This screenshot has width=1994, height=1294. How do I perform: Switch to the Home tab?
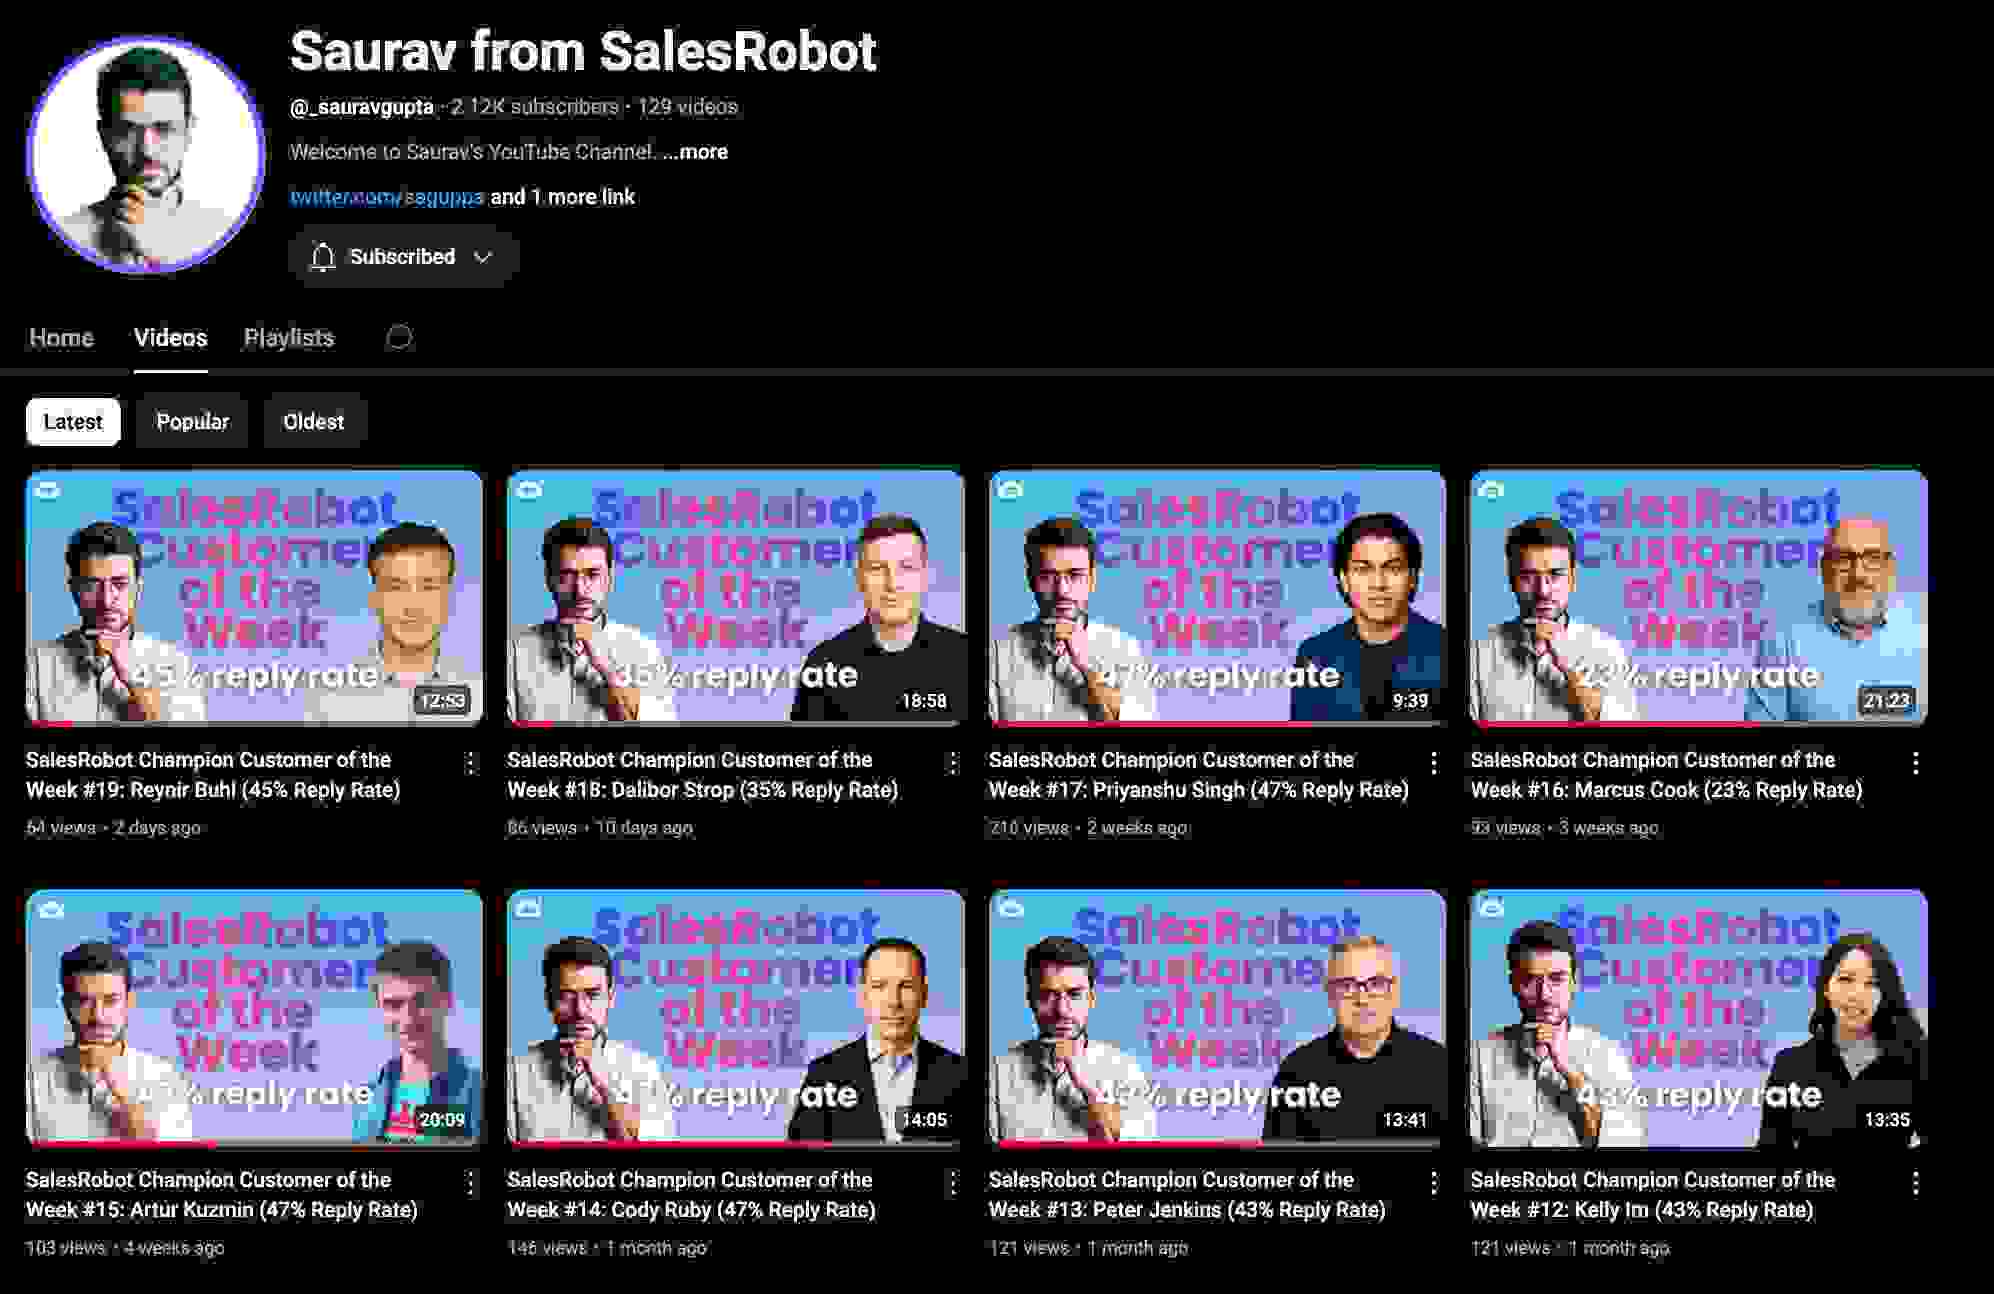click(x=61, y=338)
